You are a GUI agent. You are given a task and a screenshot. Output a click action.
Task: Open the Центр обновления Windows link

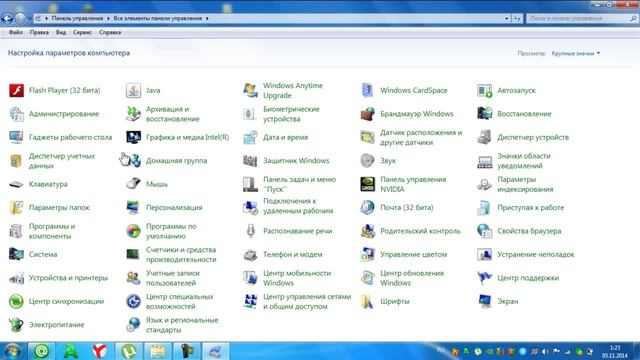tap(412, 278)
